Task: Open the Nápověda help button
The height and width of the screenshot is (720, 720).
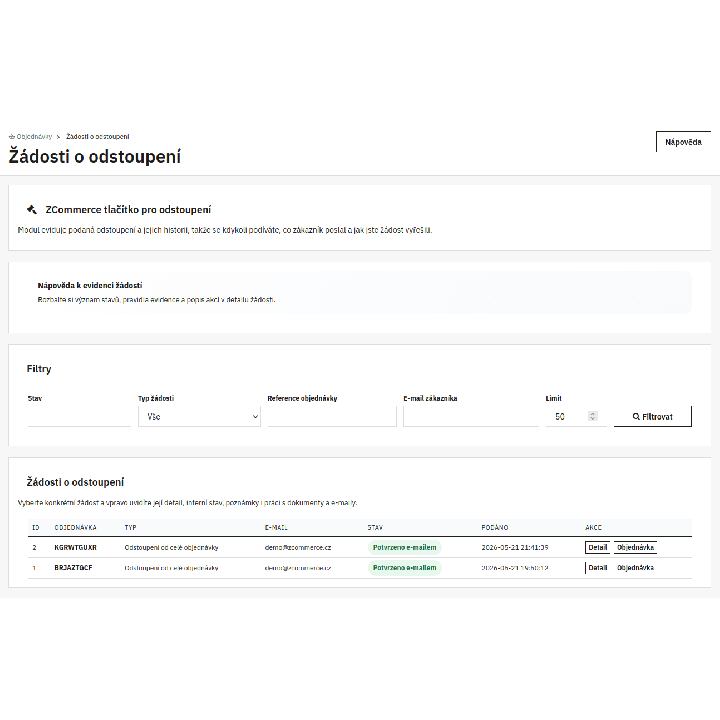Action: tap(683, 142)
